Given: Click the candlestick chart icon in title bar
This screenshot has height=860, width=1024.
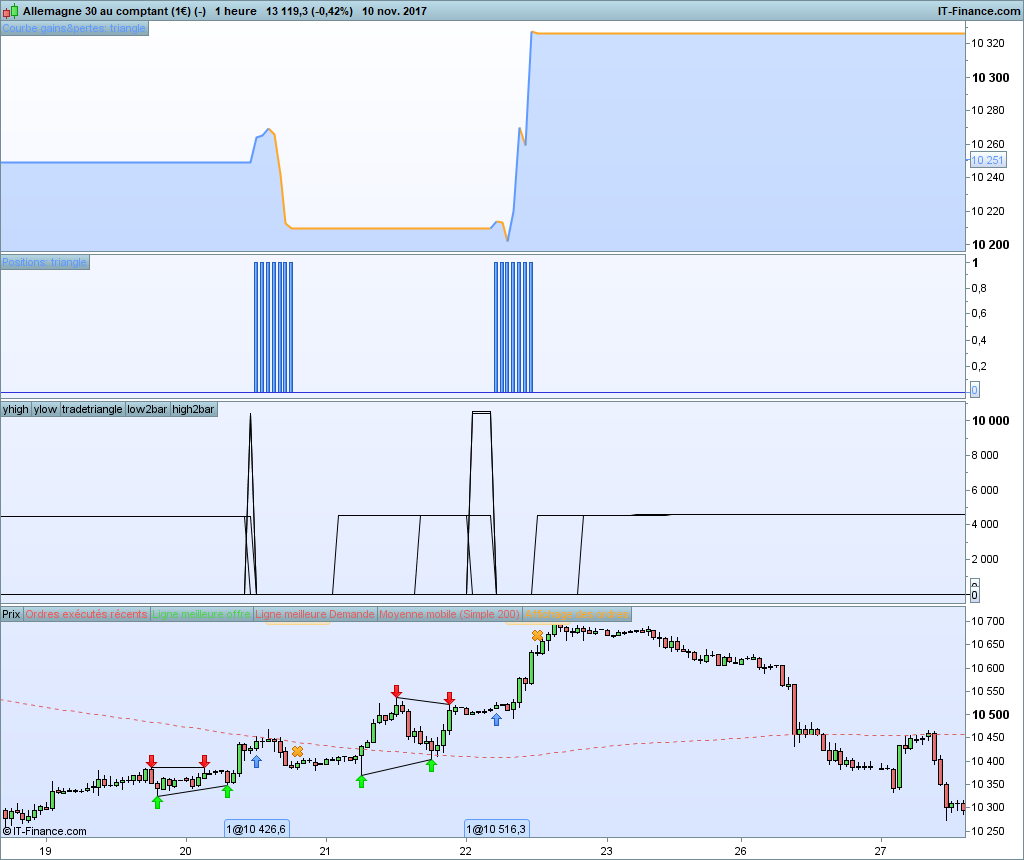Looking at the screenshot, I should pyautogui.click(x=10, y=11).
